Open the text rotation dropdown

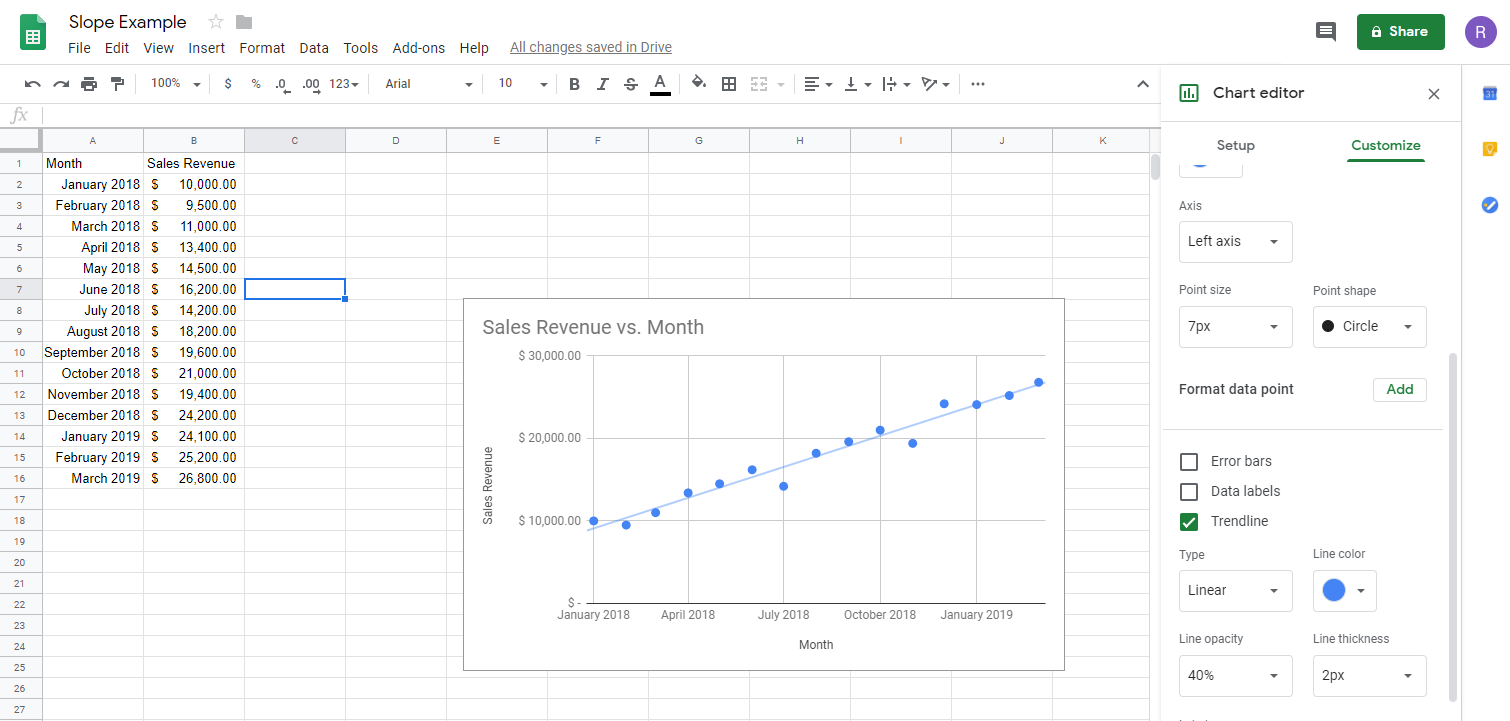[934, 84]
